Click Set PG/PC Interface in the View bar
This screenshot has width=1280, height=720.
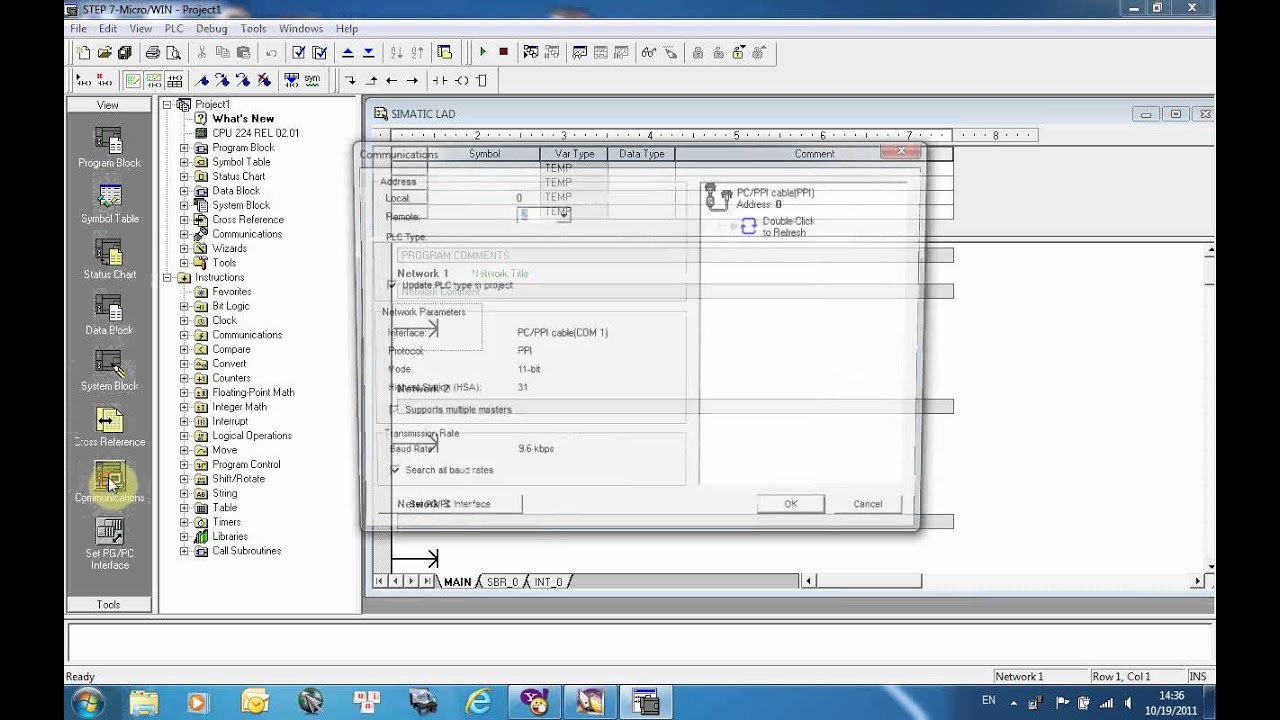click(109, 545)
